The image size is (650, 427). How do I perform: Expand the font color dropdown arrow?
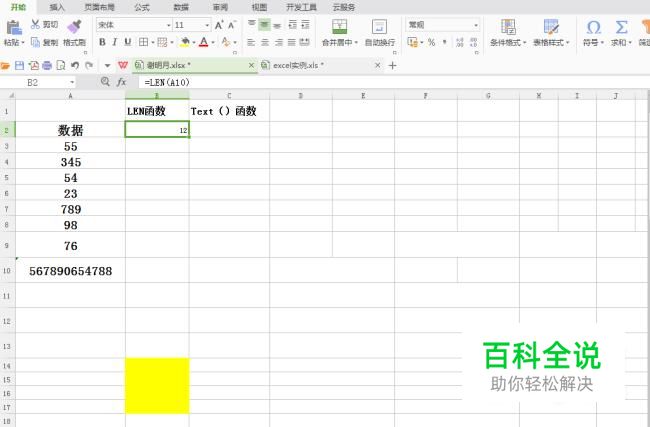tap(213, 42)
